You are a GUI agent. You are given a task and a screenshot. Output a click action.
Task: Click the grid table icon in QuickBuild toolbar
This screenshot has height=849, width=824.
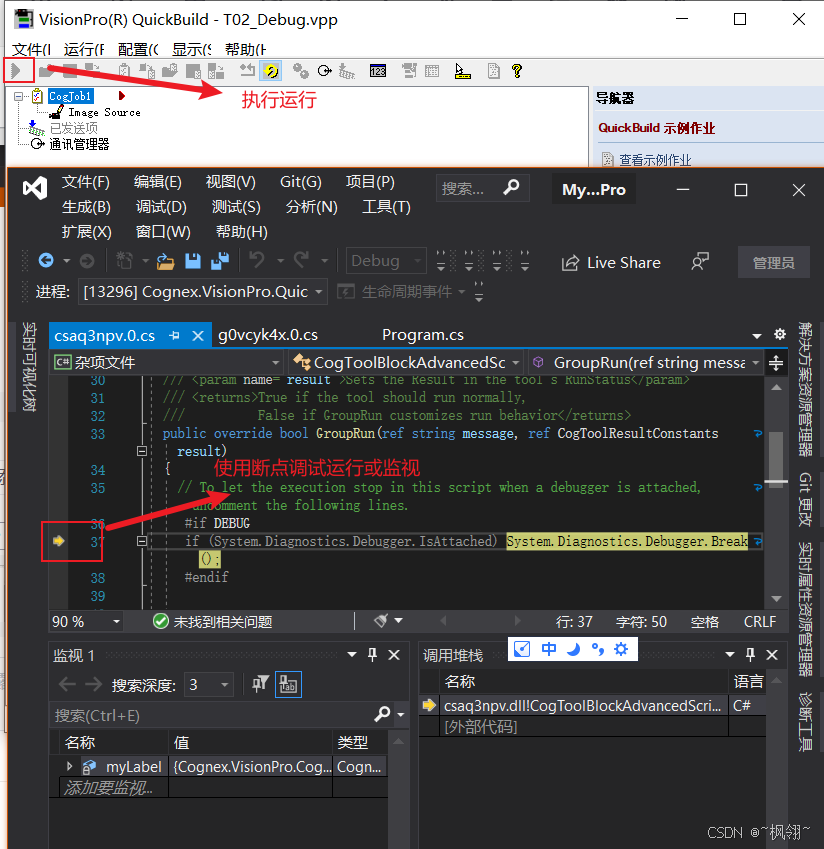432,71
